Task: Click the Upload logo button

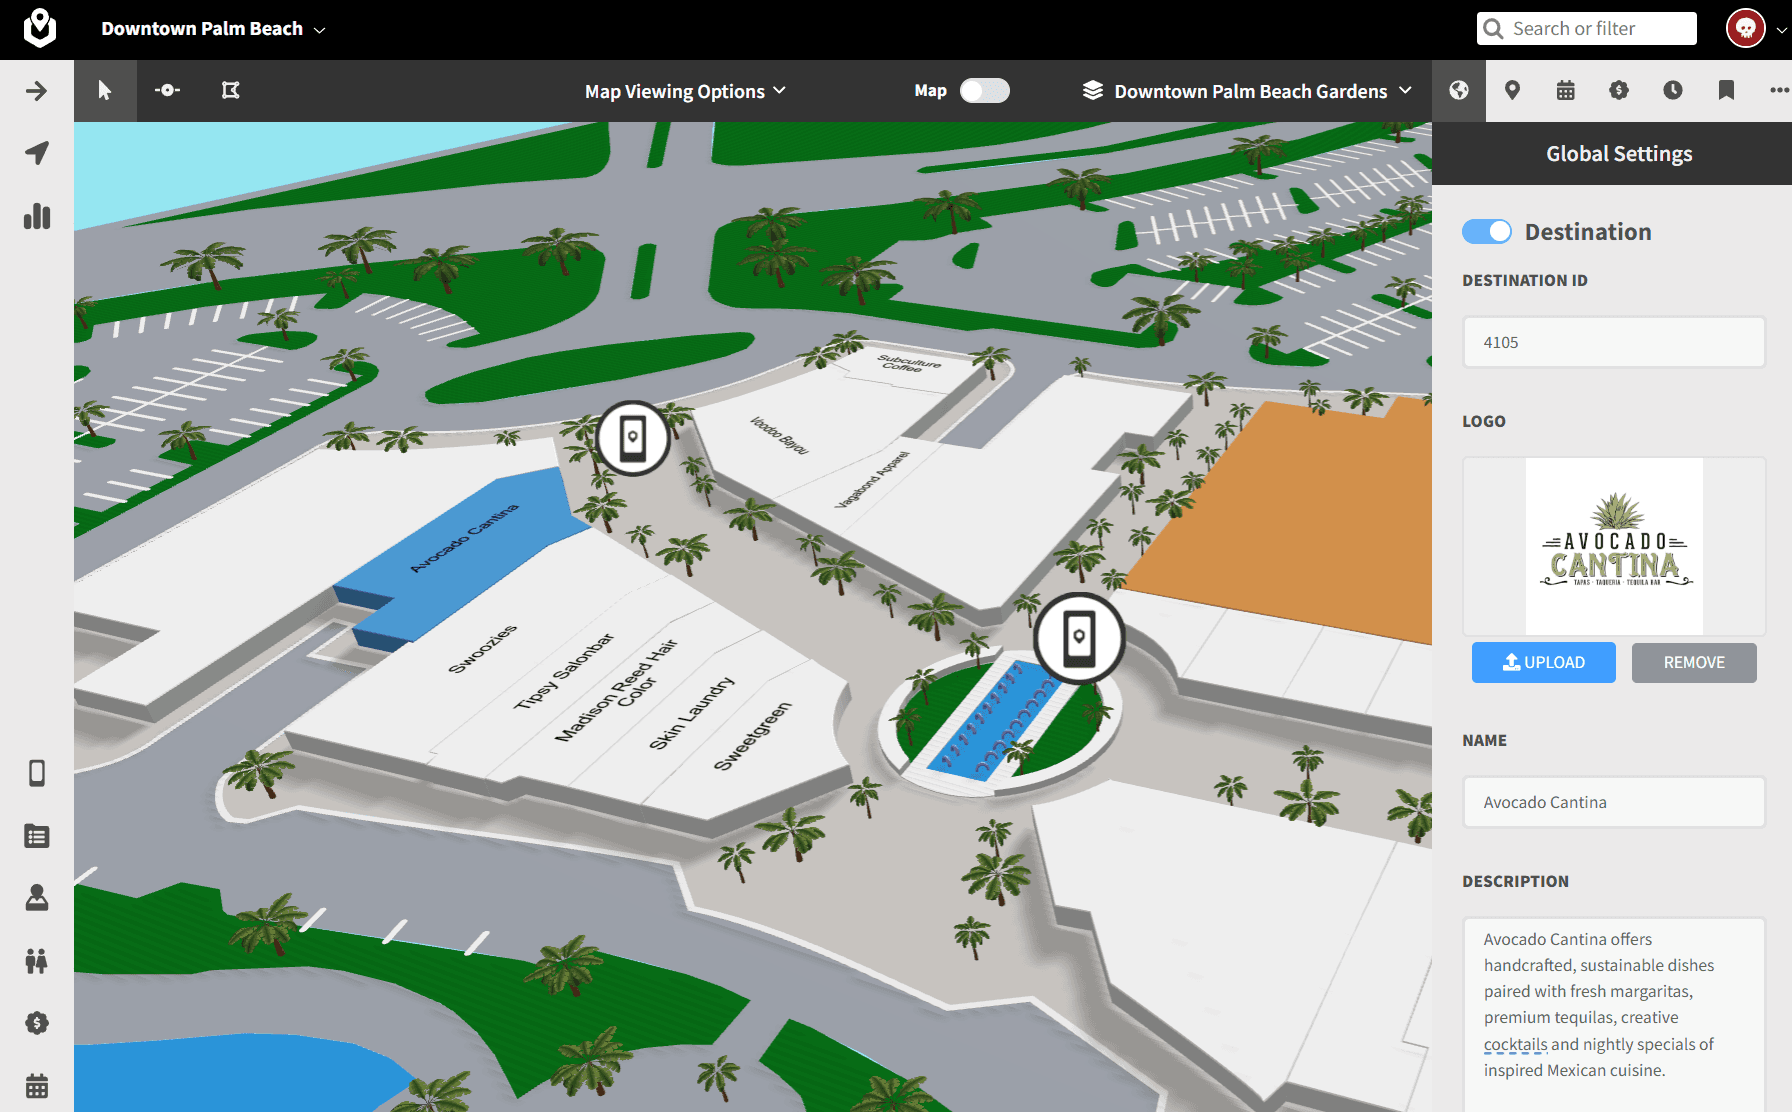Action: 1543,662
